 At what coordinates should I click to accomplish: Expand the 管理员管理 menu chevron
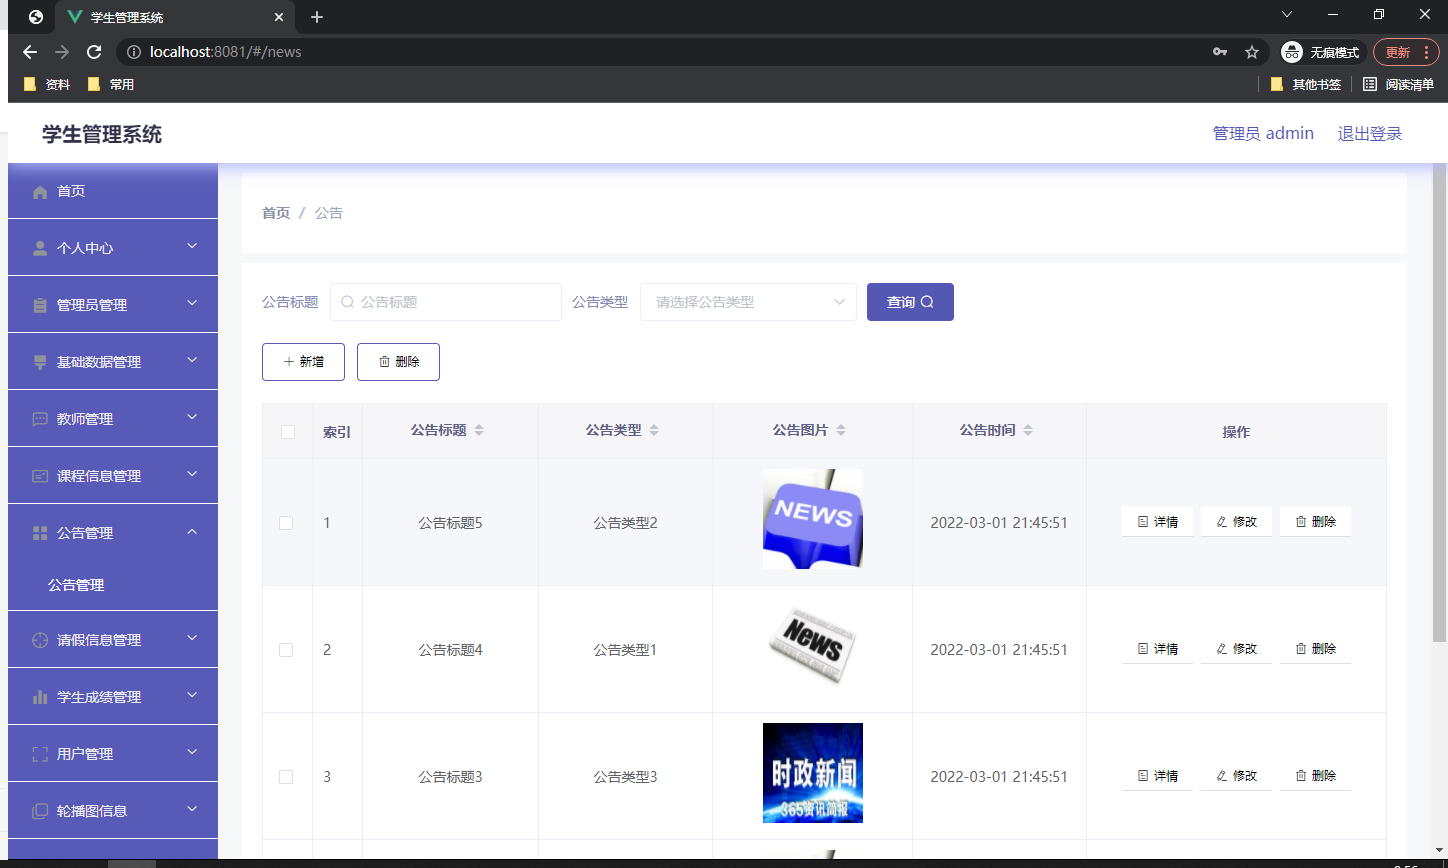pos(193,303)
